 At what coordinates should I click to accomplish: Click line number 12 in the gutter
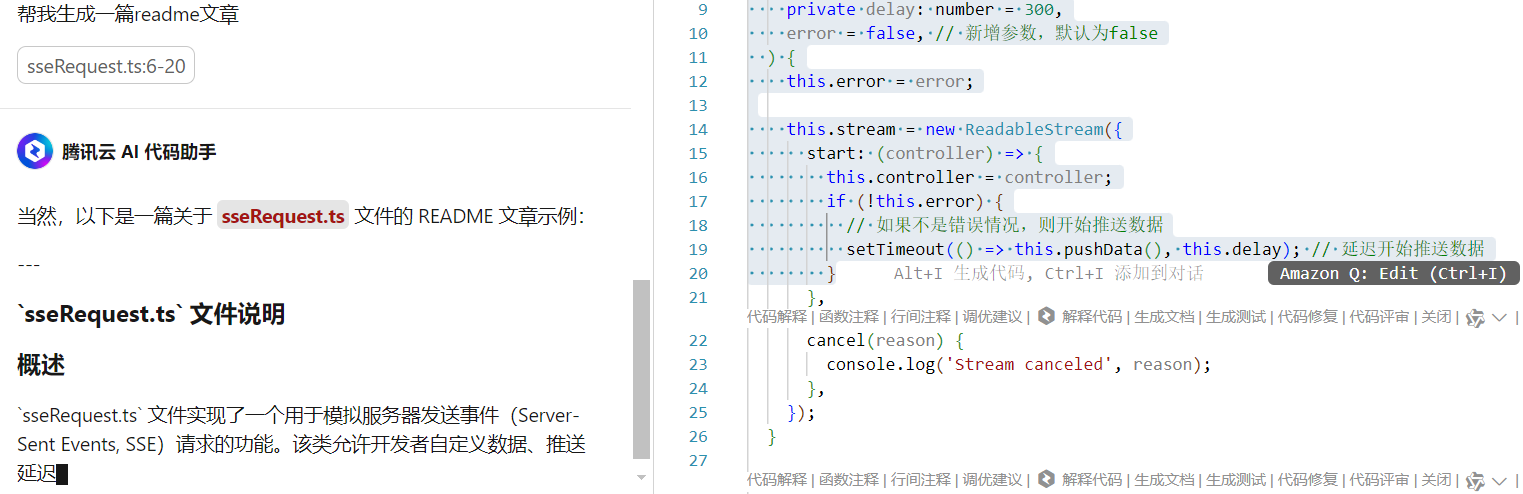(x=698, y=81)
